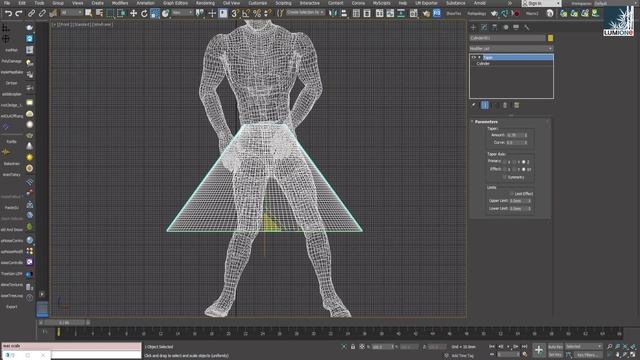The image size is (640, 360).
Task: Click the Undo arrow icon
Action: [x=8, y=13]
